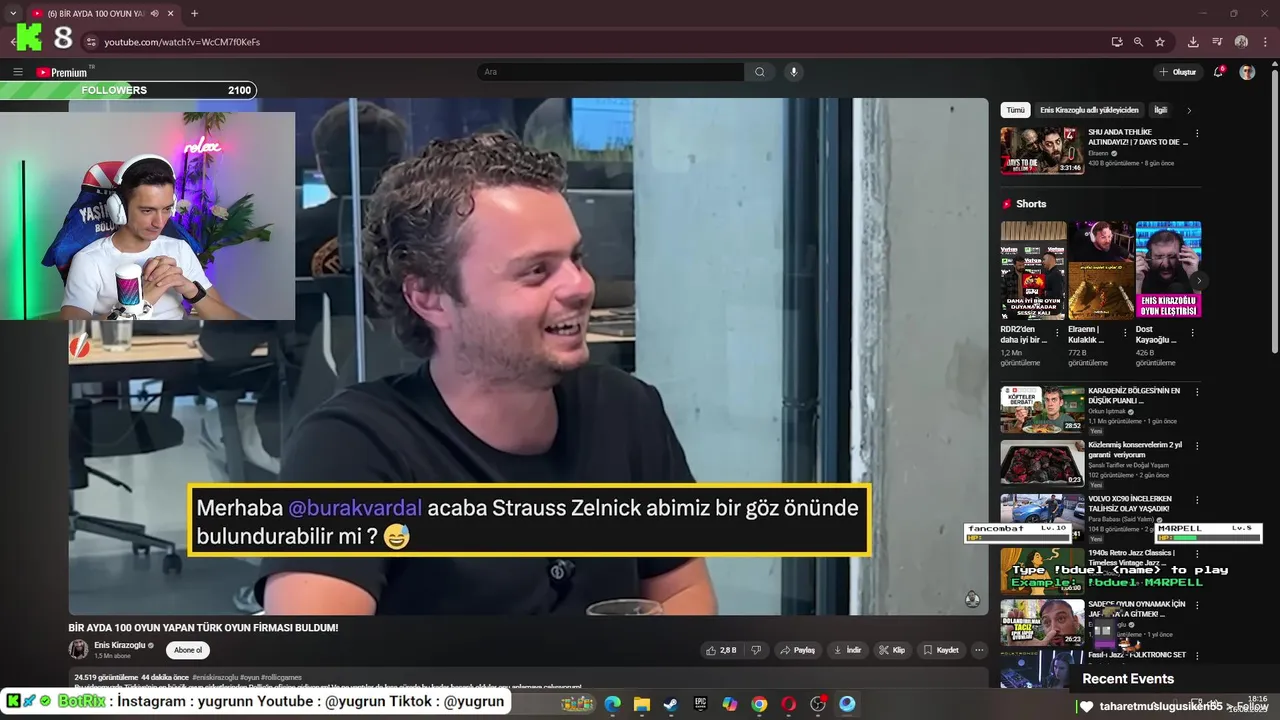Go to YouTube Premium home logo
The height and width of the screenshot is (720, 1280).
click(x=64, y=72)
